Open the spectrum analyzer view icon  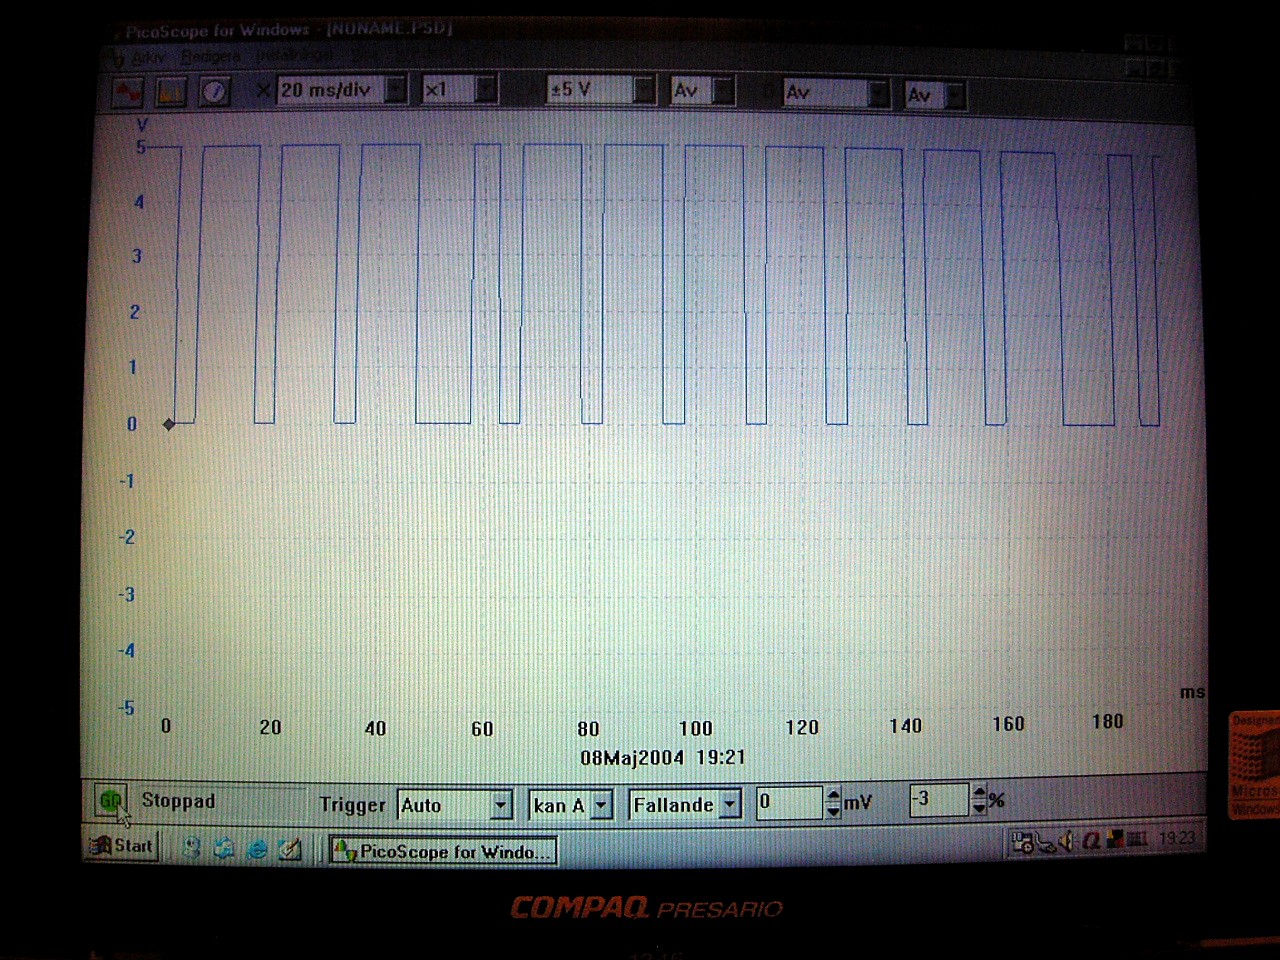pyautogui.click(x=171, y=92)
